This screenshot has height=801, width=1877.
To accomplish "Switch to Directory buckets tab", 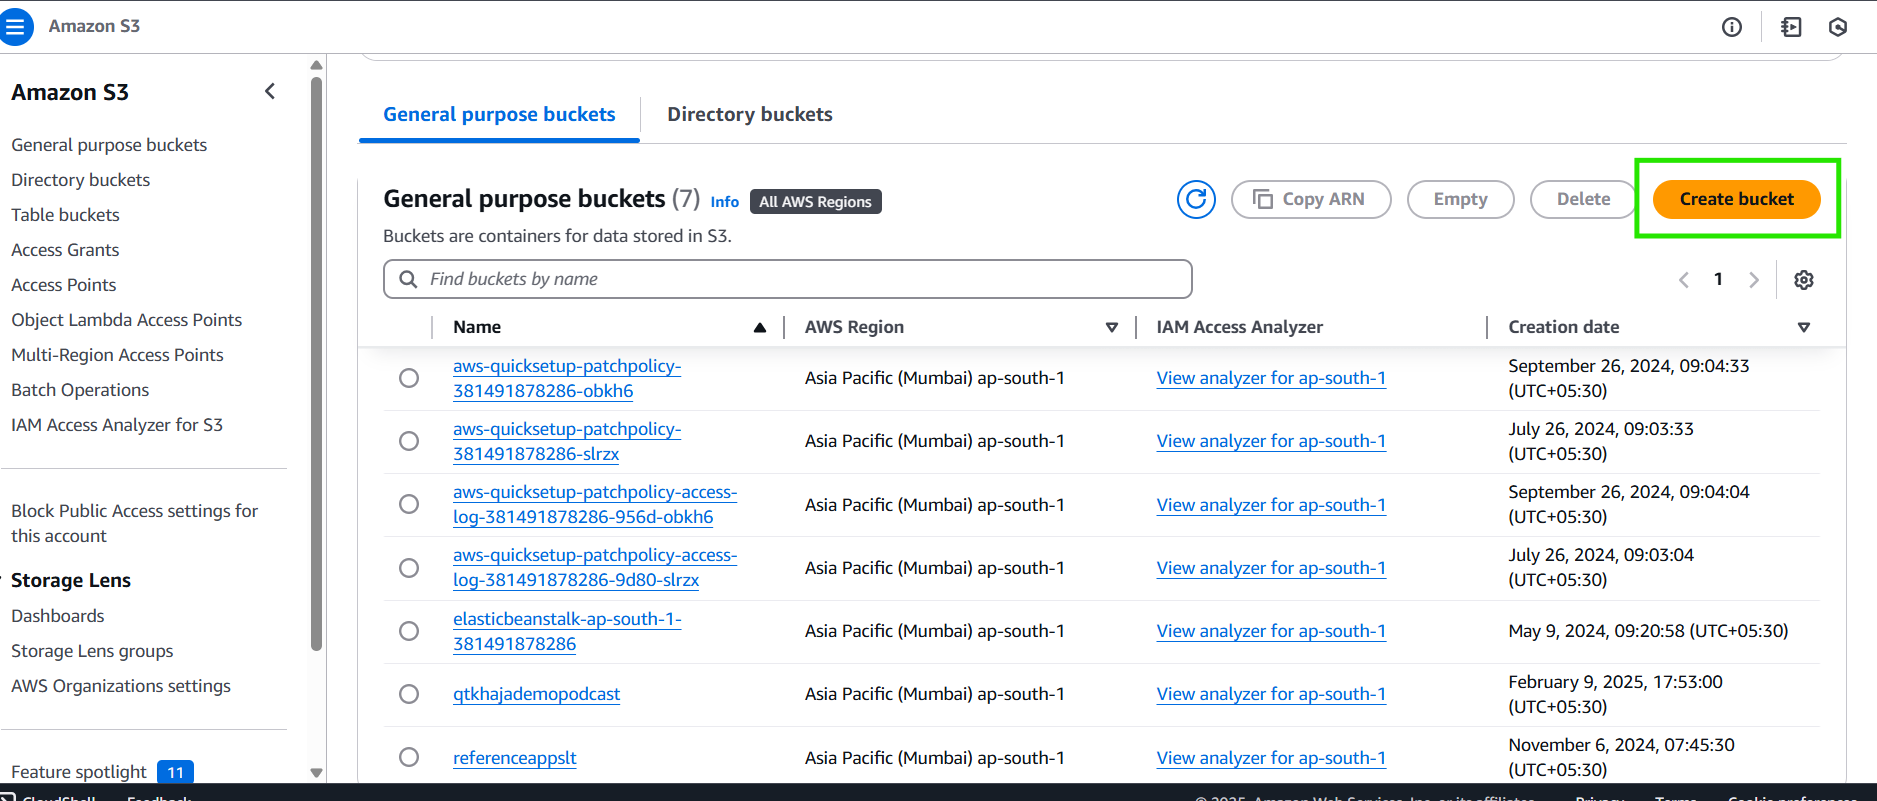I will [750, 114].
